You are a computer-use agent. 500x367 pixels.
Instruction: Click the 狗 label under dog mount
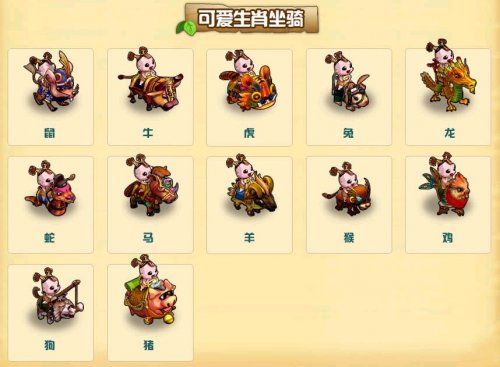50,345
